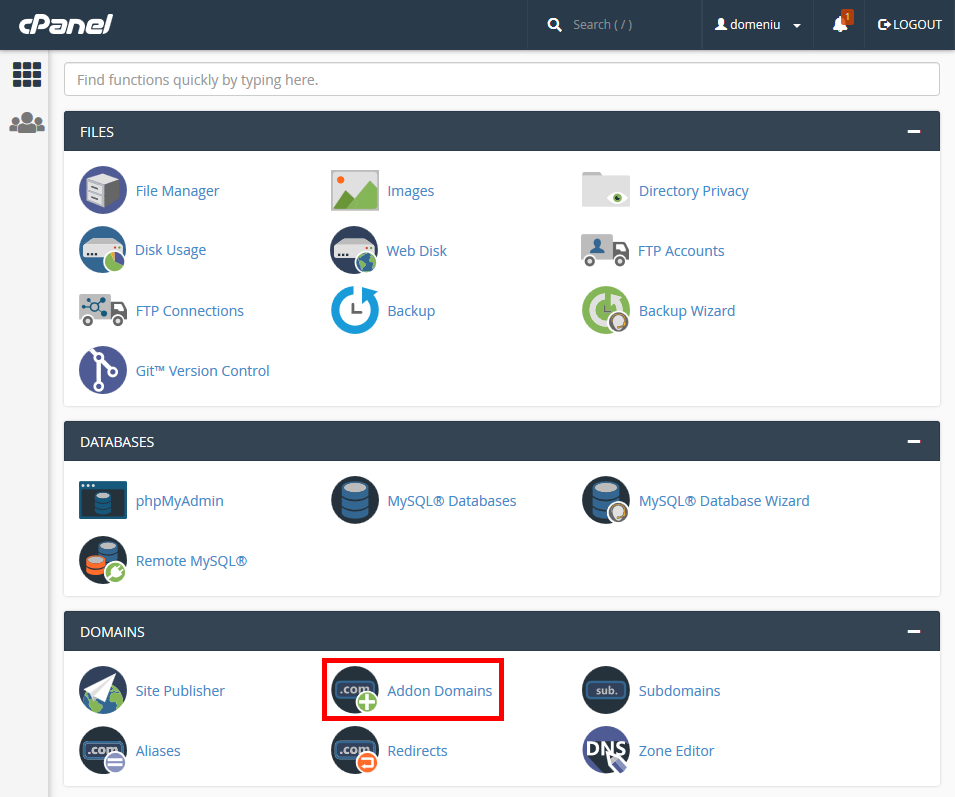Screen dimensions: 955x797
Task: Open the phpMyAdmin link
Action: (x=180, y=501)
